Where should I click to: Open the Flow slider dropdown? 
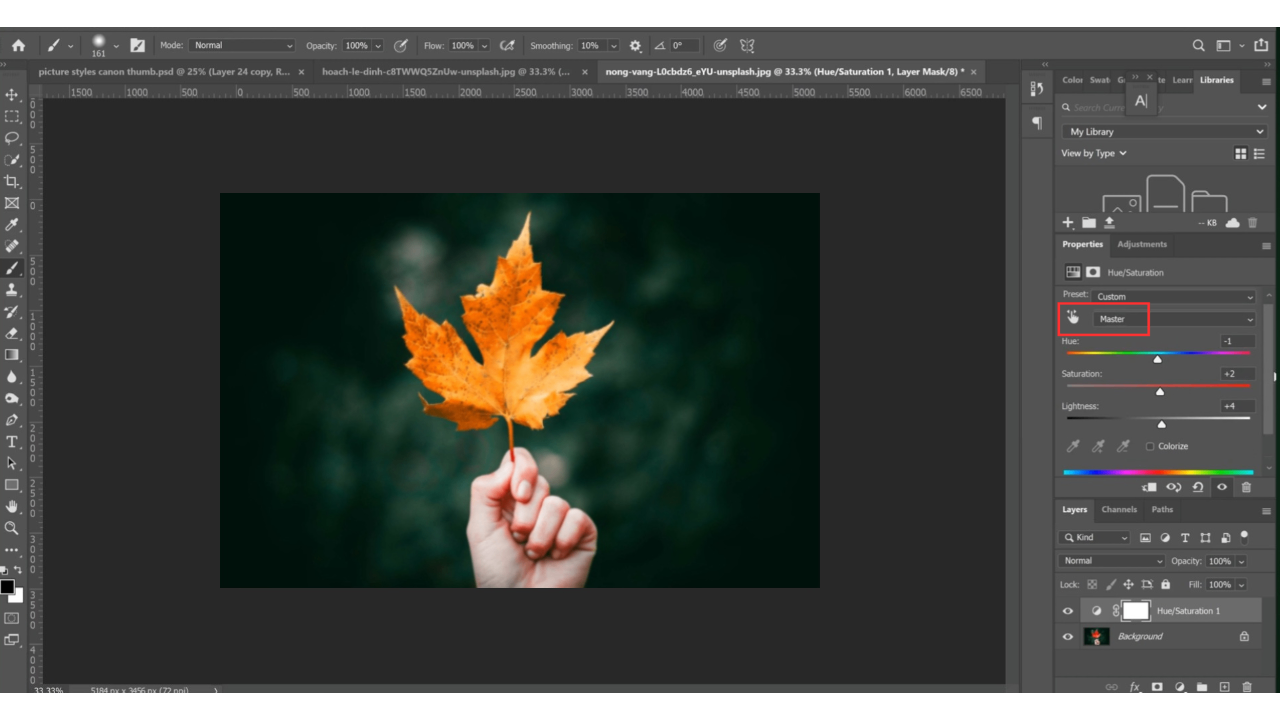(484, 46)
